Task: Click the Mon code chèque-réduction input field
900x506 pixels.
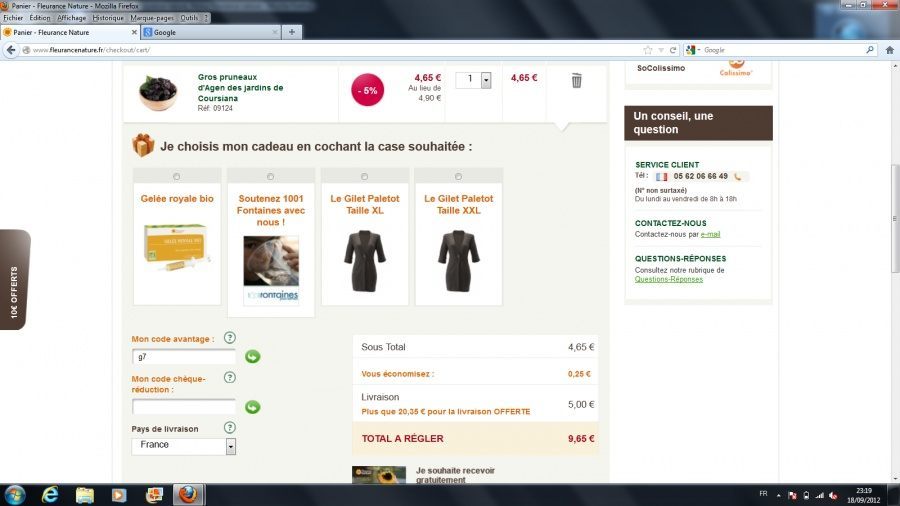Action: [x=184, y=407]
